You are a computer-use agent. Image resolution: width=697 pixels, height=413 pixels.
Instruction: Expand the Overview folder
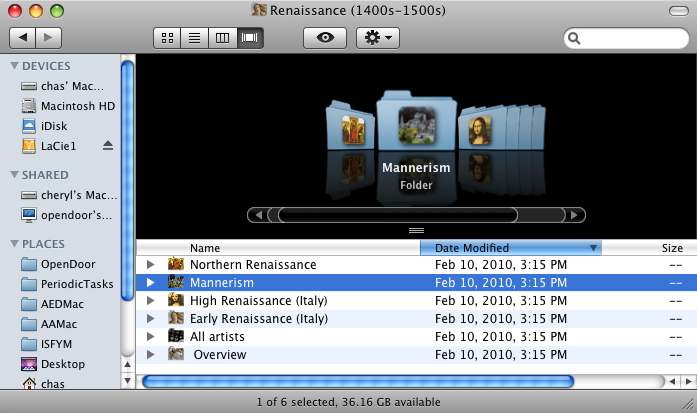pyautogui.click(x=151, y=355)
